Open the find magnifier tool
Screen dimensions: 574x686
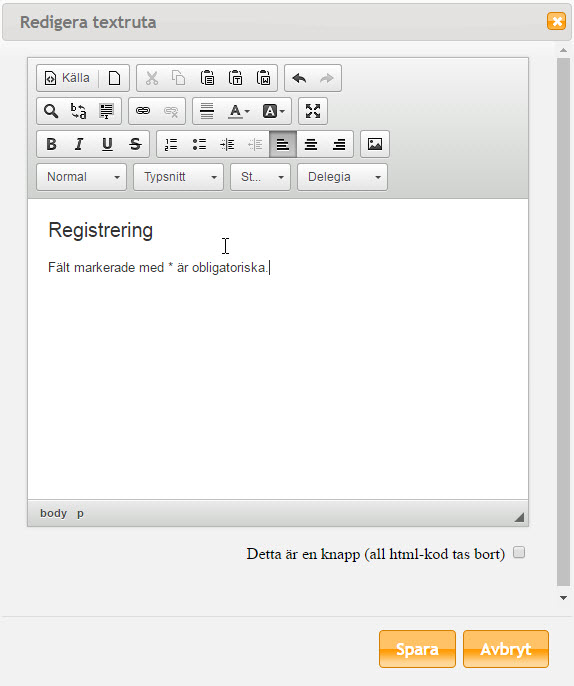(x=51, y=111)
